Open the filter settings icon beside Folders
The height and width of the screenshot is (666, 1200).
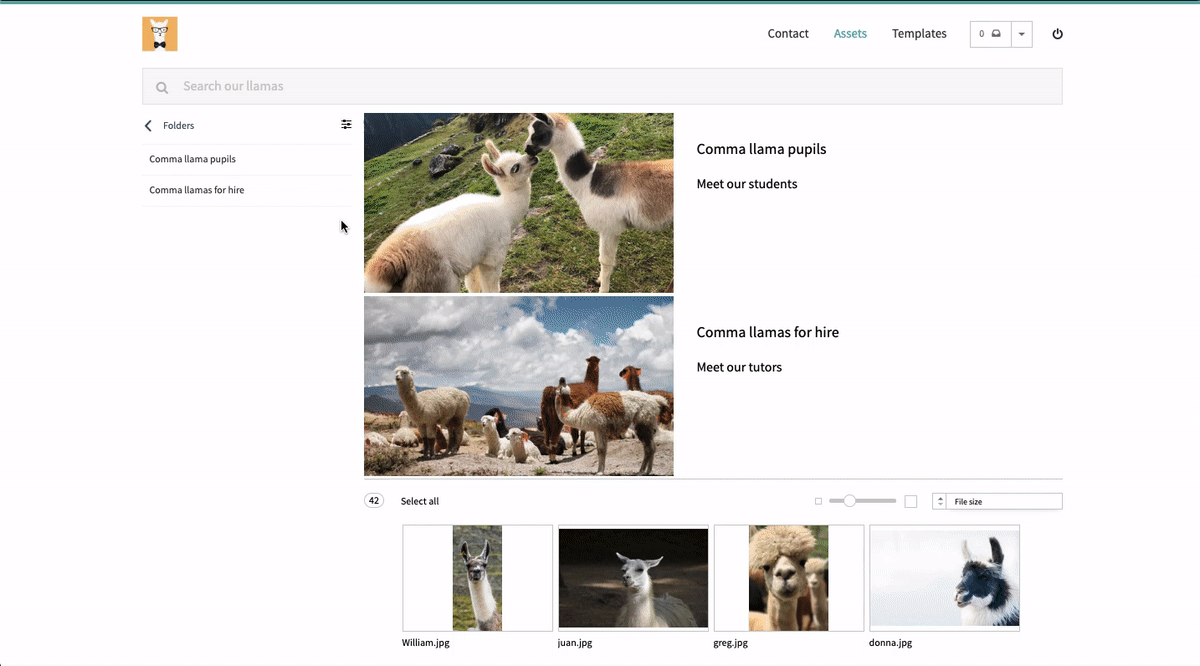click(x=346, y=125)
